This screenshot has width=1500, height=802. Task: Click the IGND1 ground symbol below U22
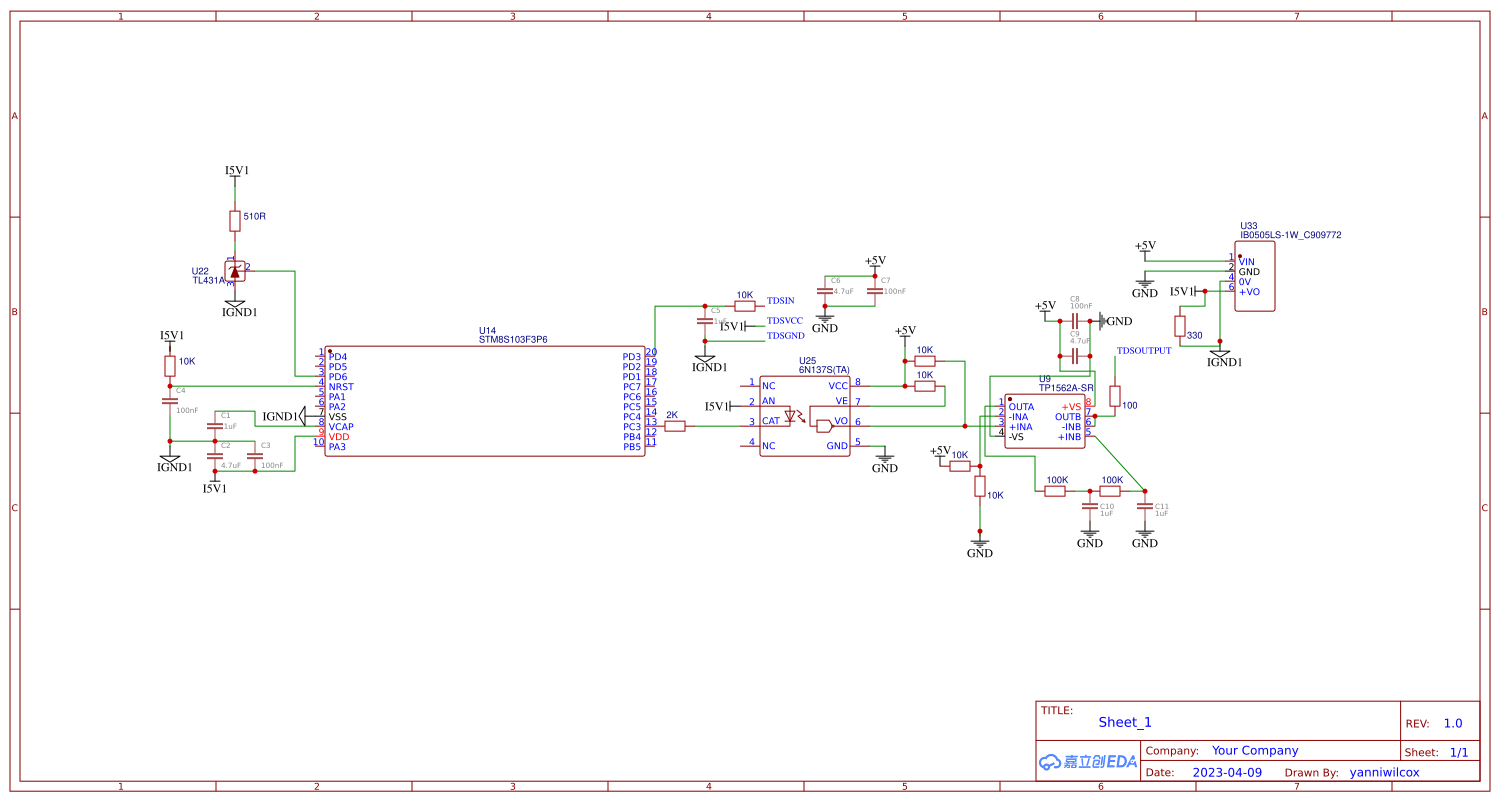234,305
